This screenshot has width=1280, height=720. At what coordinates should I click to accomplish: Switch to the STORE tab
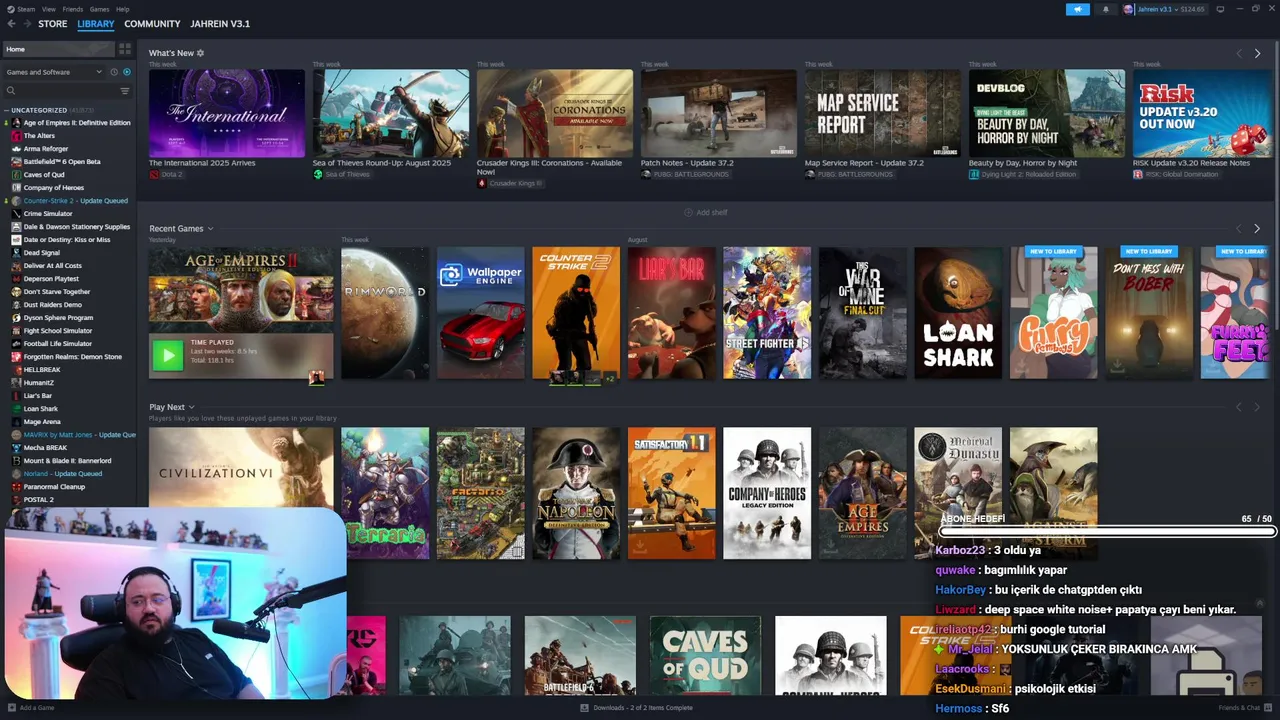pyautogui.click(x=53, y=24)
